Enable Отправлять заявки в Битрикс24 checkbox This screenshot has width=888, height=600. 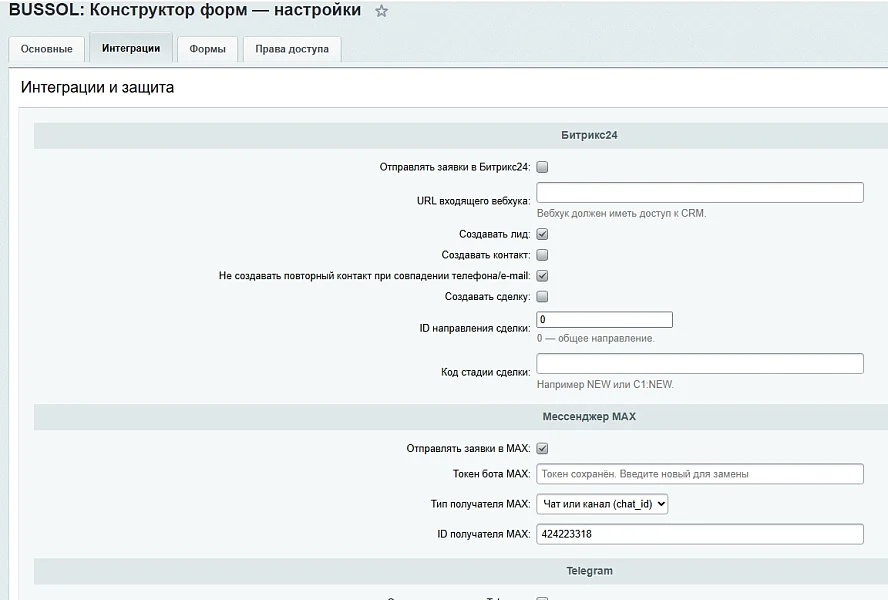tap(542, 167)
